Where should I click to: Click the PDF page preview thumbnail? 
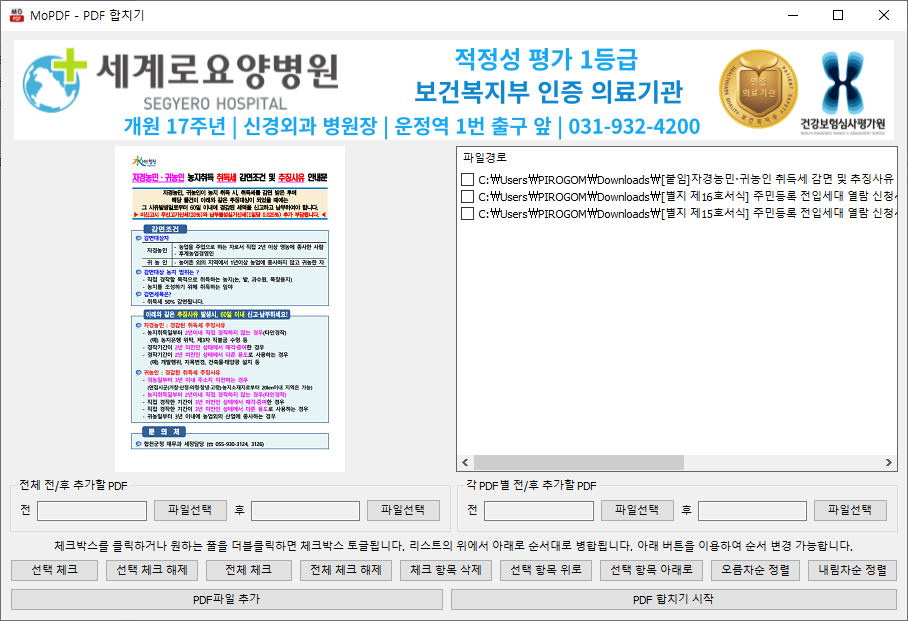230,309
